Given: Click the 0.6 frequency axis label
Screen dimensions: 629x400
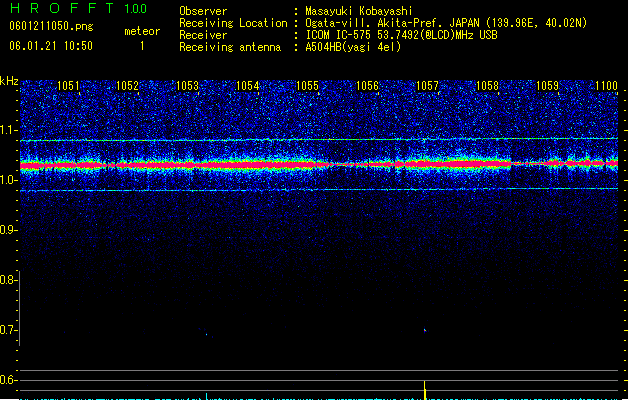Looking at the screenshot, I should 8,380.
